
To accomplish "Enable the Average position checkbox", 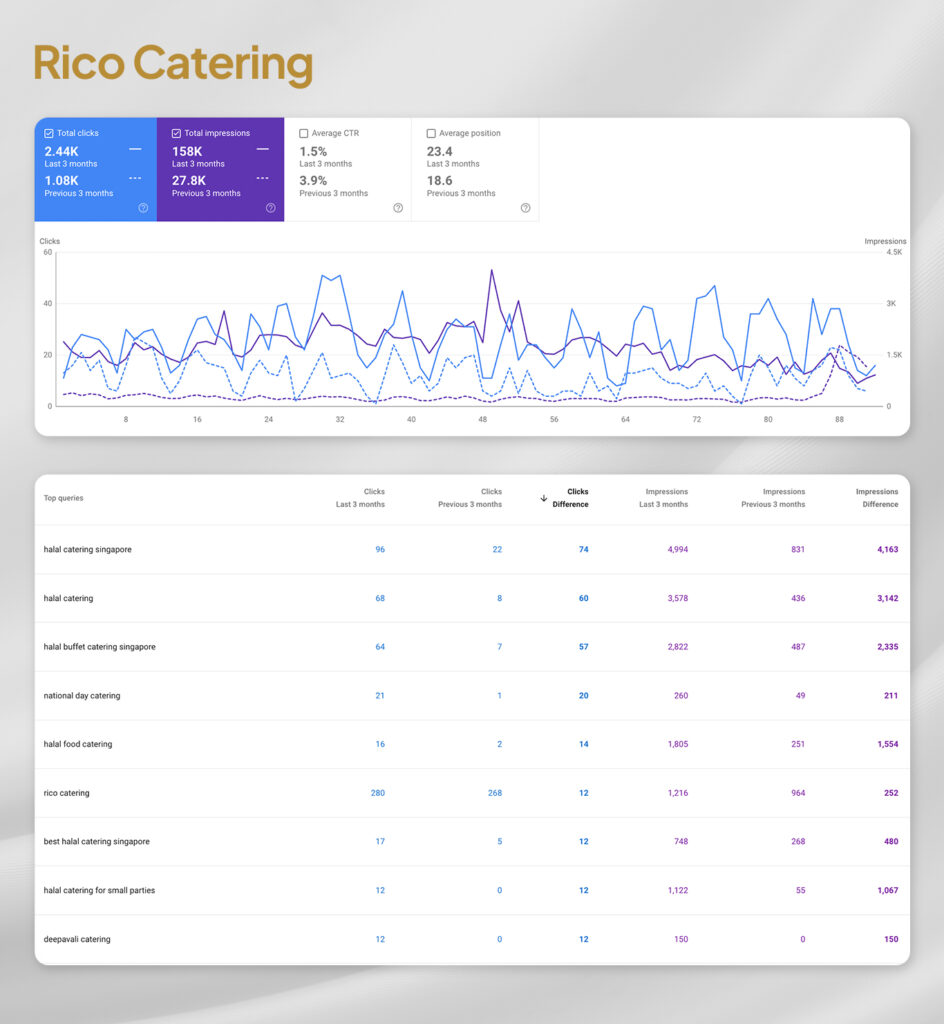I will pyautogui.click(x=431, y=133).
